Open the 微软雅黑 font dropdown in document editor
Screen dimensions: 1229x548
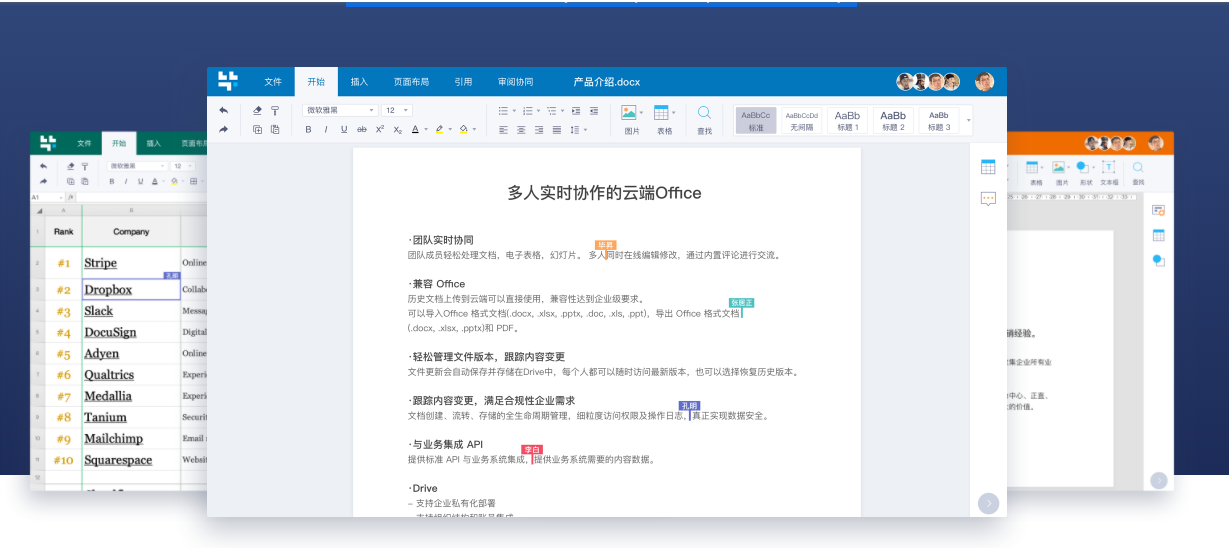pos(340,110)
